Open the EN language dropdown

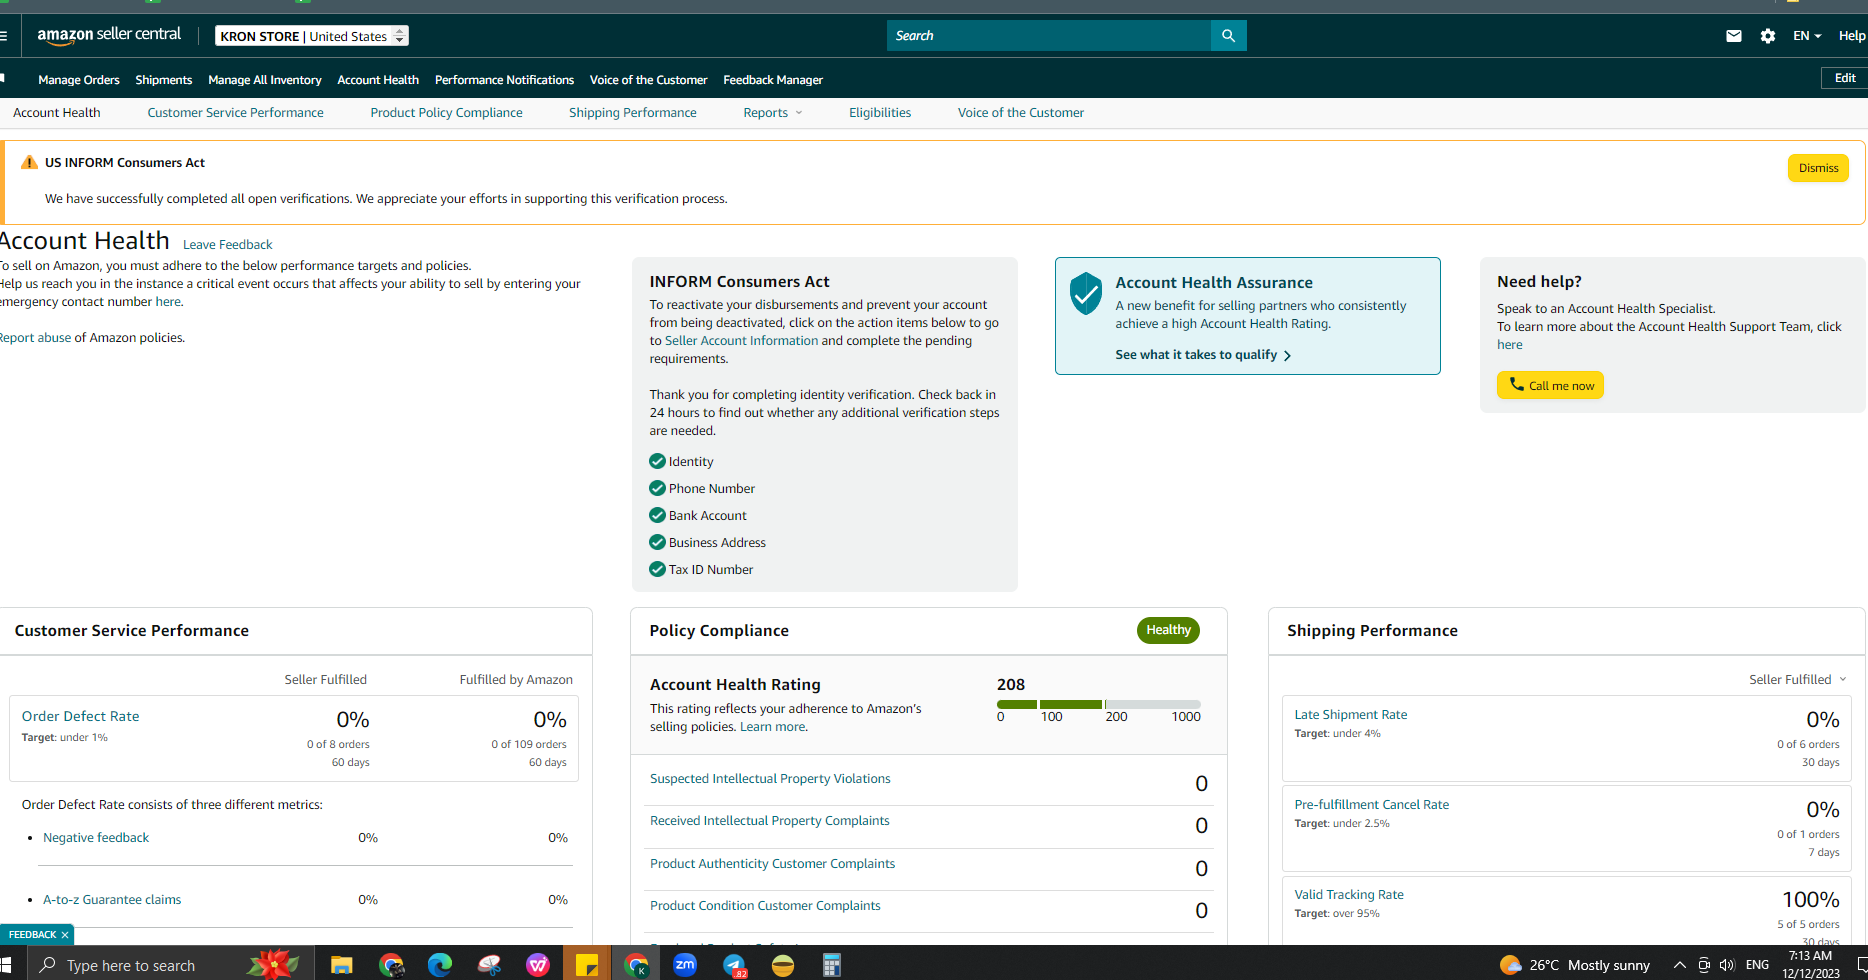coord(1807,36)
